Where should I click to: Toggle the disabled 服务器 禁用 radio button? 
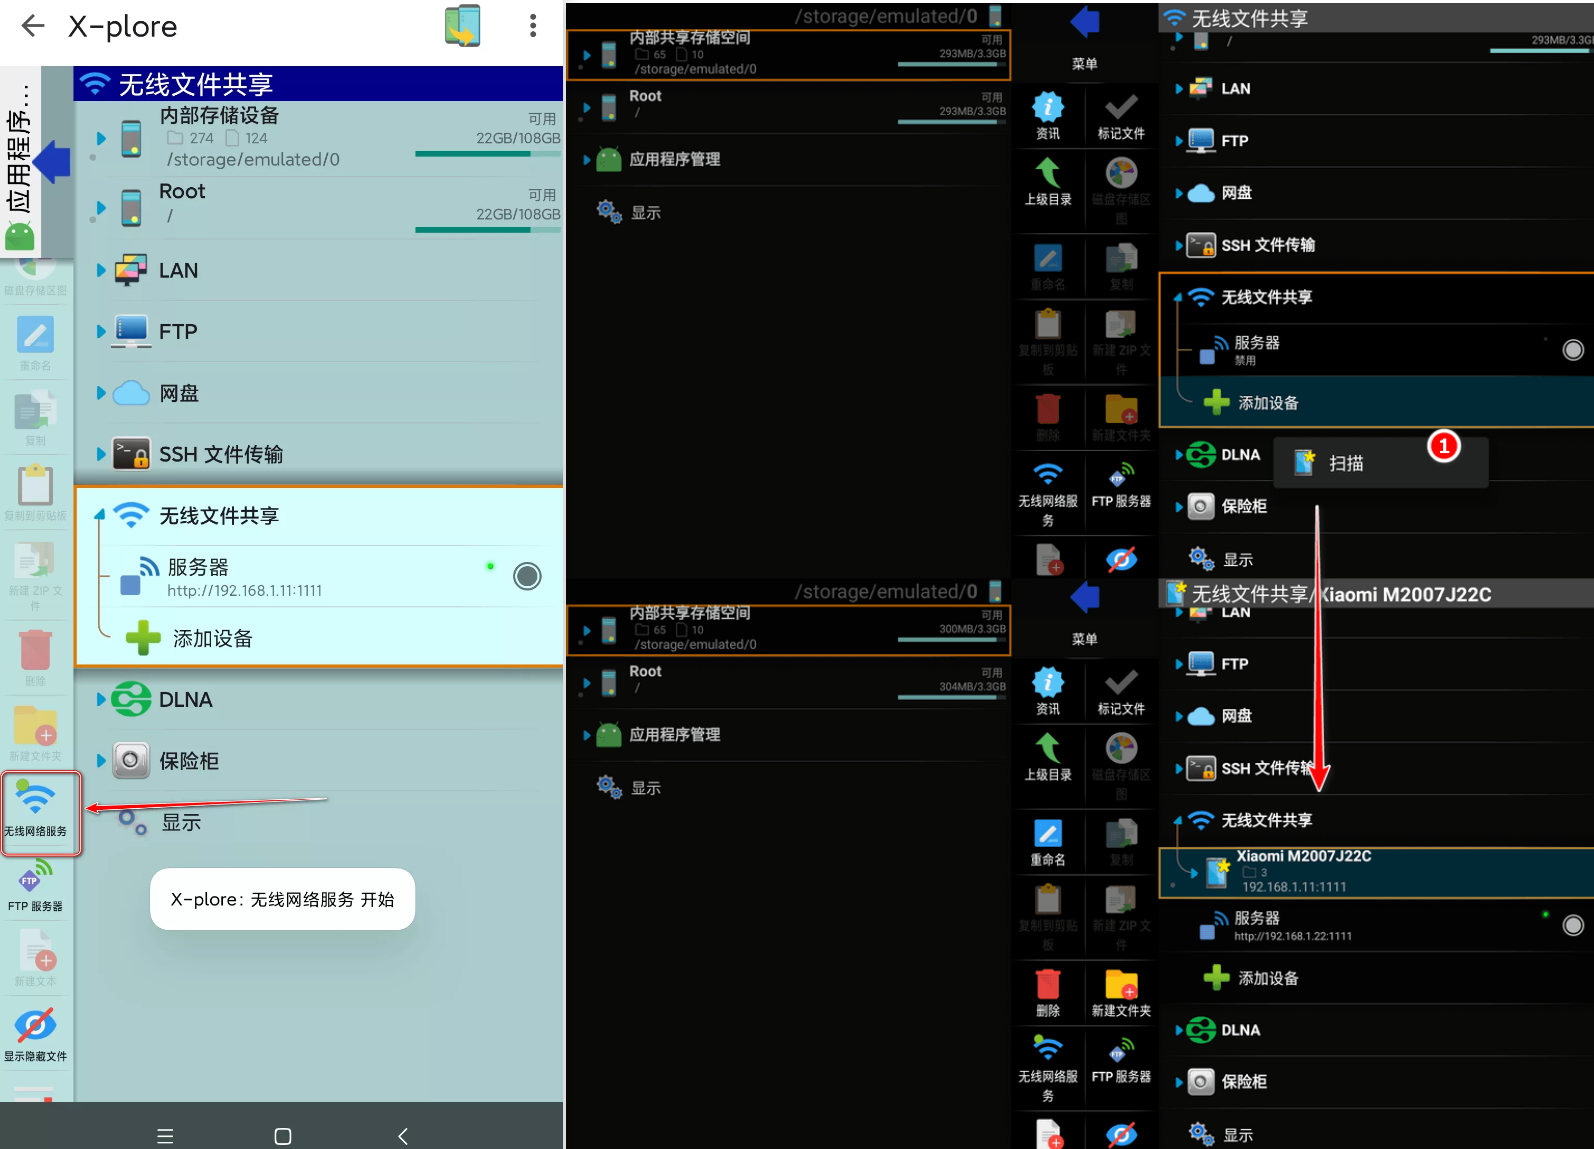click(x=1573, y=350)
